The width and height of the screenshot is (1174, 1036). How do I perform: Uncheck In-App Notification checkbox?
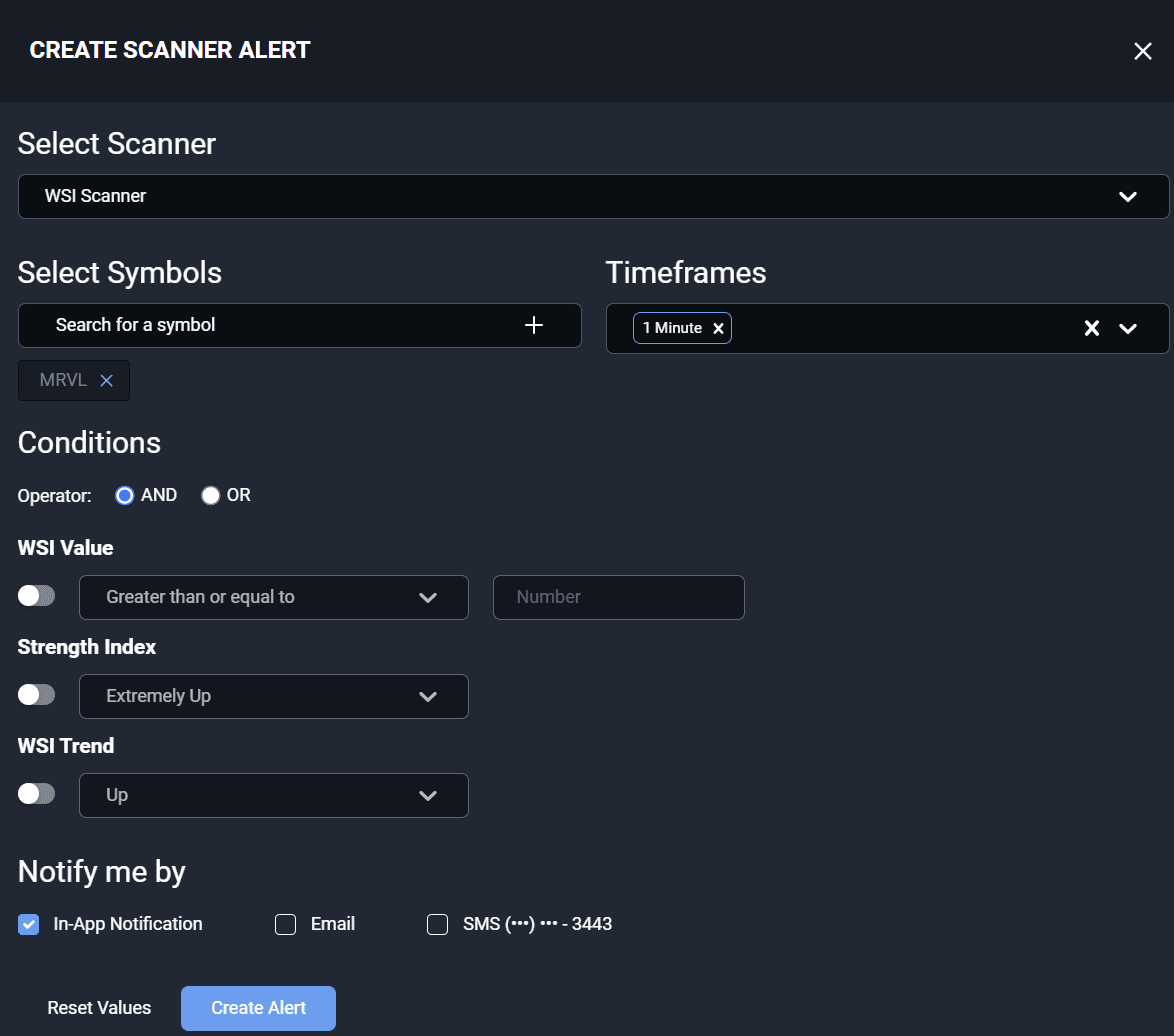point(28,924)
